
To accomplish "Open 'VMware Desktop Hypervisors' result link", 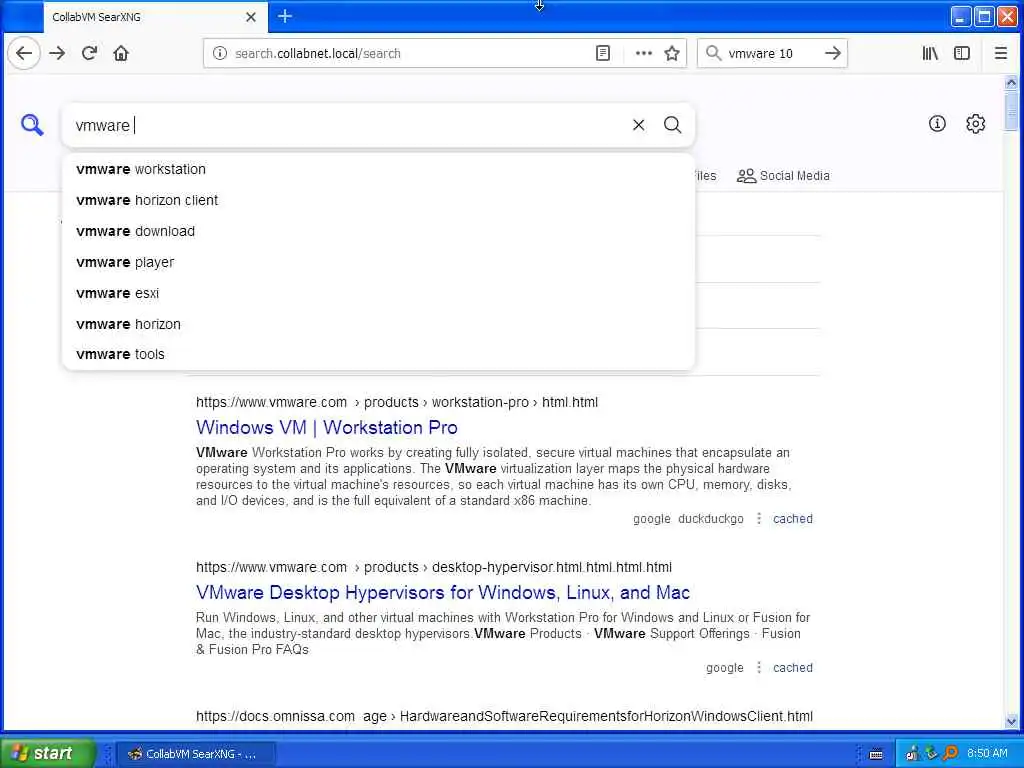I will click(443, 592).
